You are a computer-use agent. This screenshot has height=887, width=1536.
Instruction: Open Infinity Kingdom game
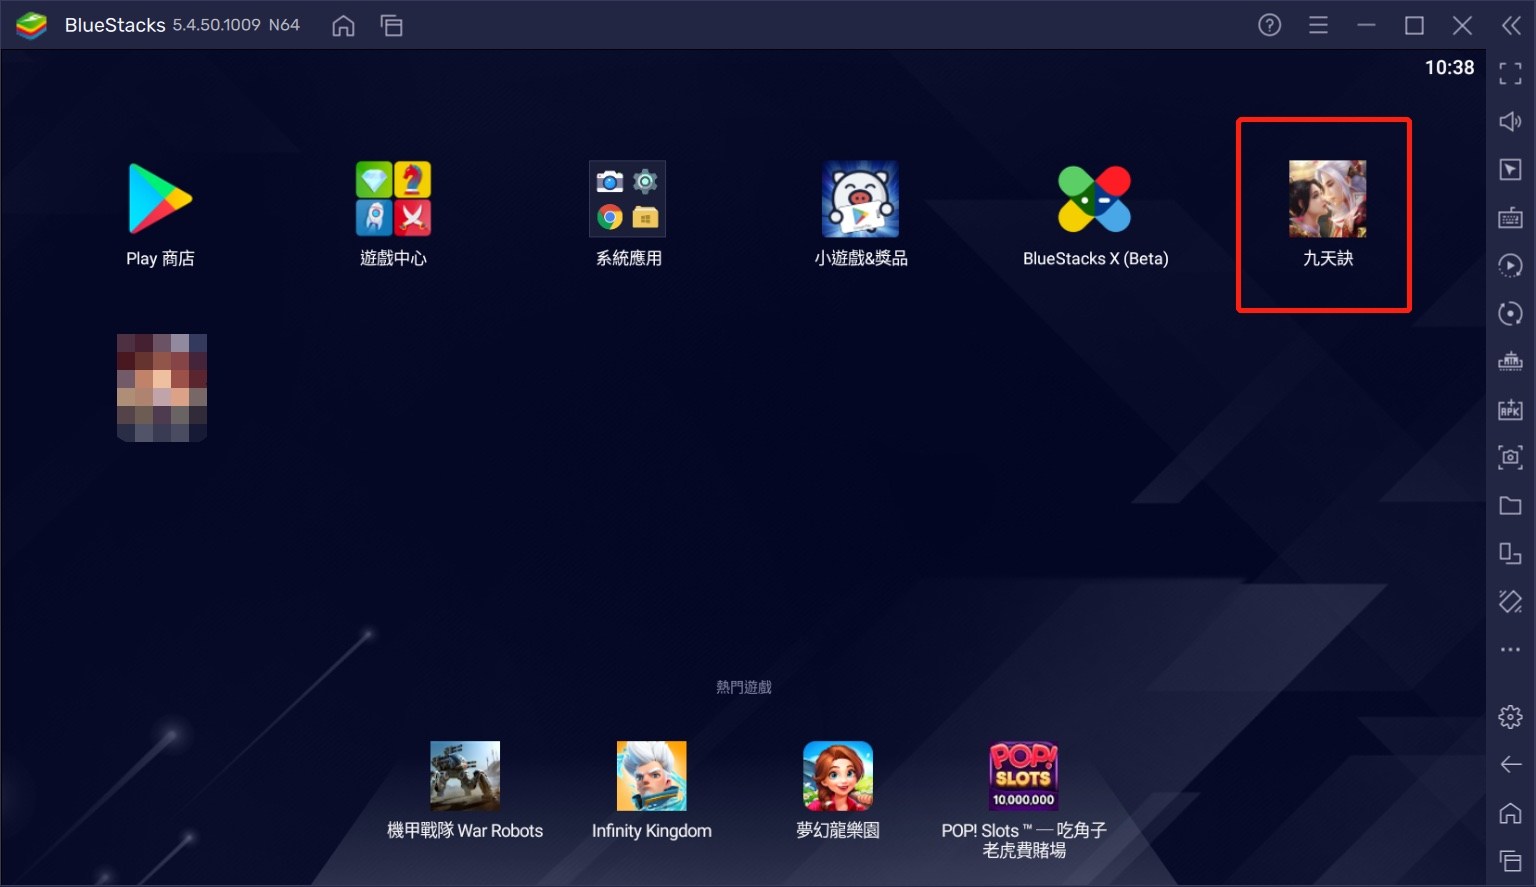click(x=651, y=775)
